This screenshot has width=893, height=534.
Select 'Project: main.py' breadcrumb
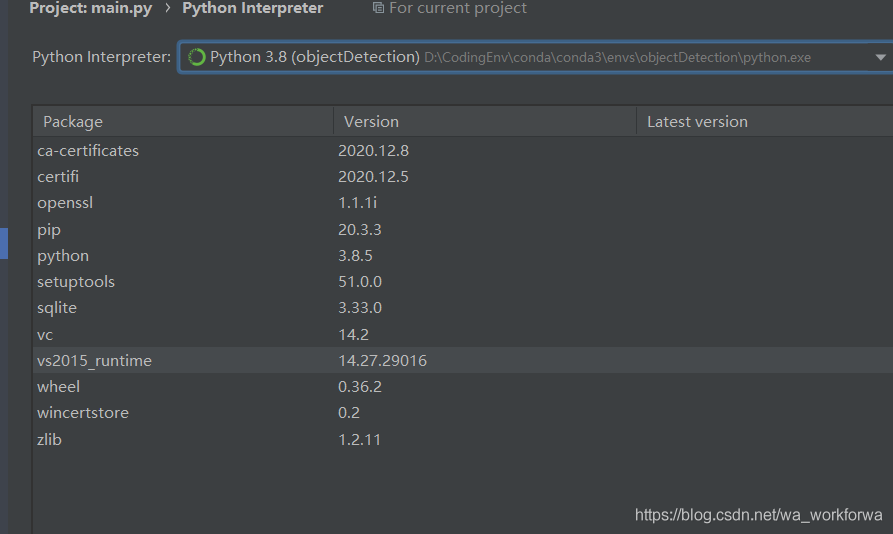(91, 8)
